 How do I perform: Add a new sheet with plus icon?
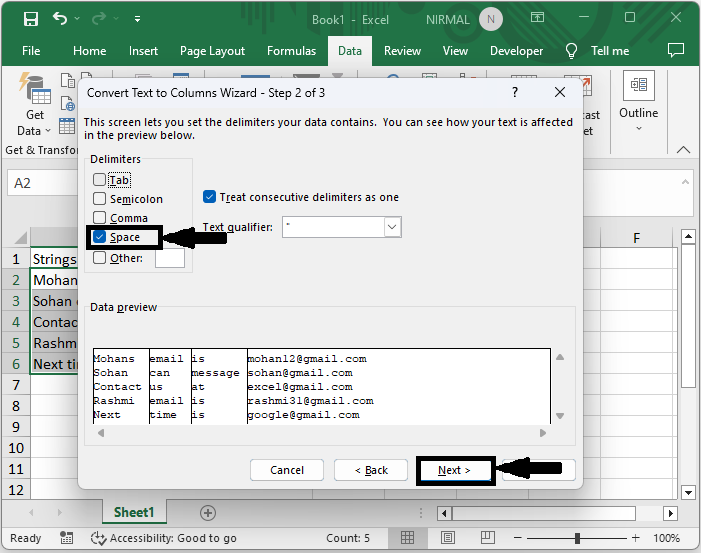click(207, 513)
